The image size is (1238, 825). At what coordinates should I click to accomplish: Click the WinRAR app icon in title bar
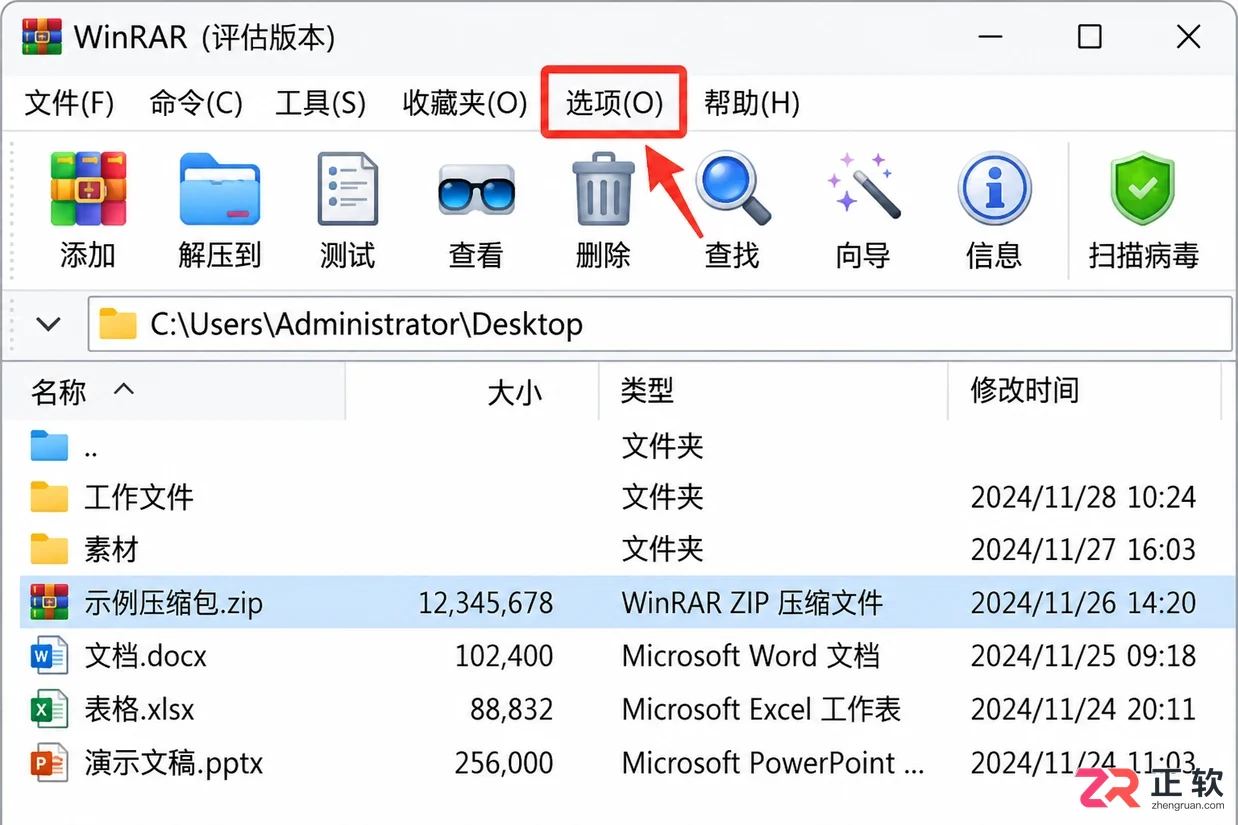pyautogui.click(x=41, y=37)
